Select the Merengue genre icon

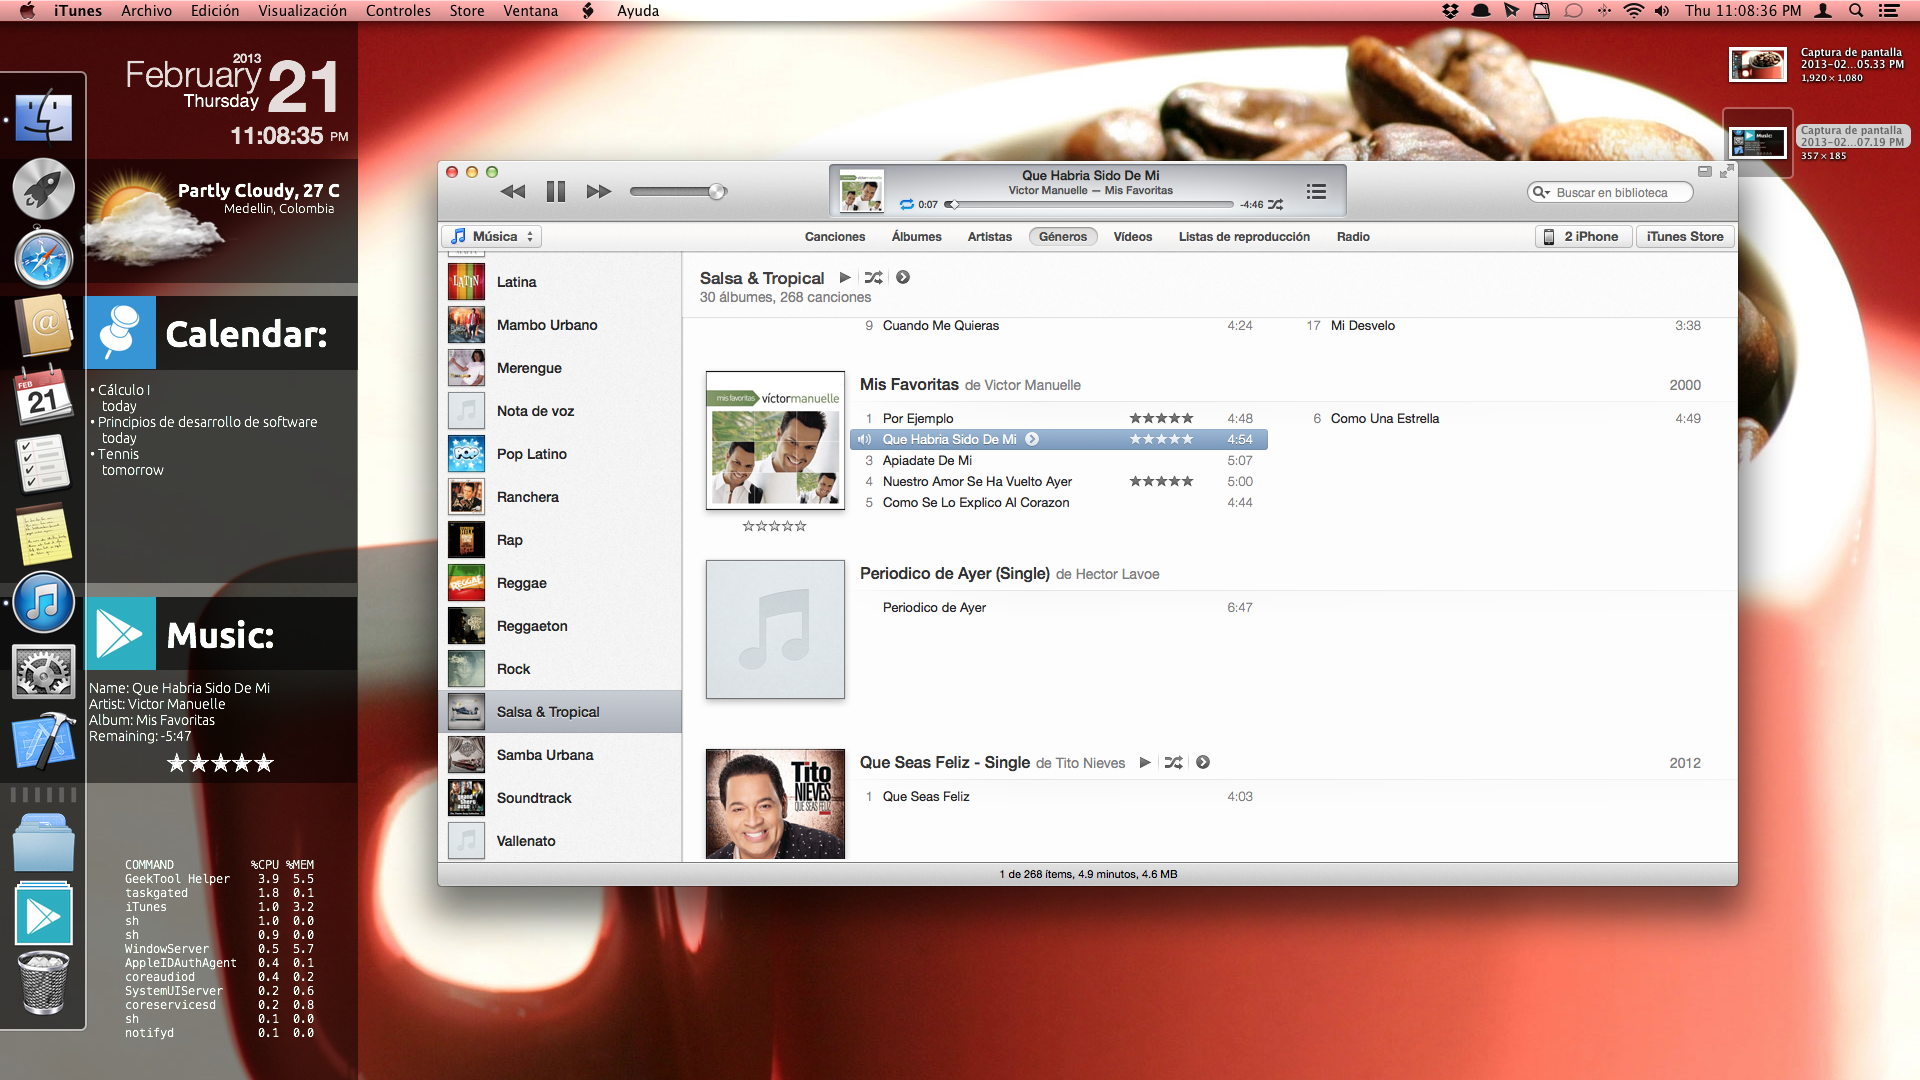point(466,368)
